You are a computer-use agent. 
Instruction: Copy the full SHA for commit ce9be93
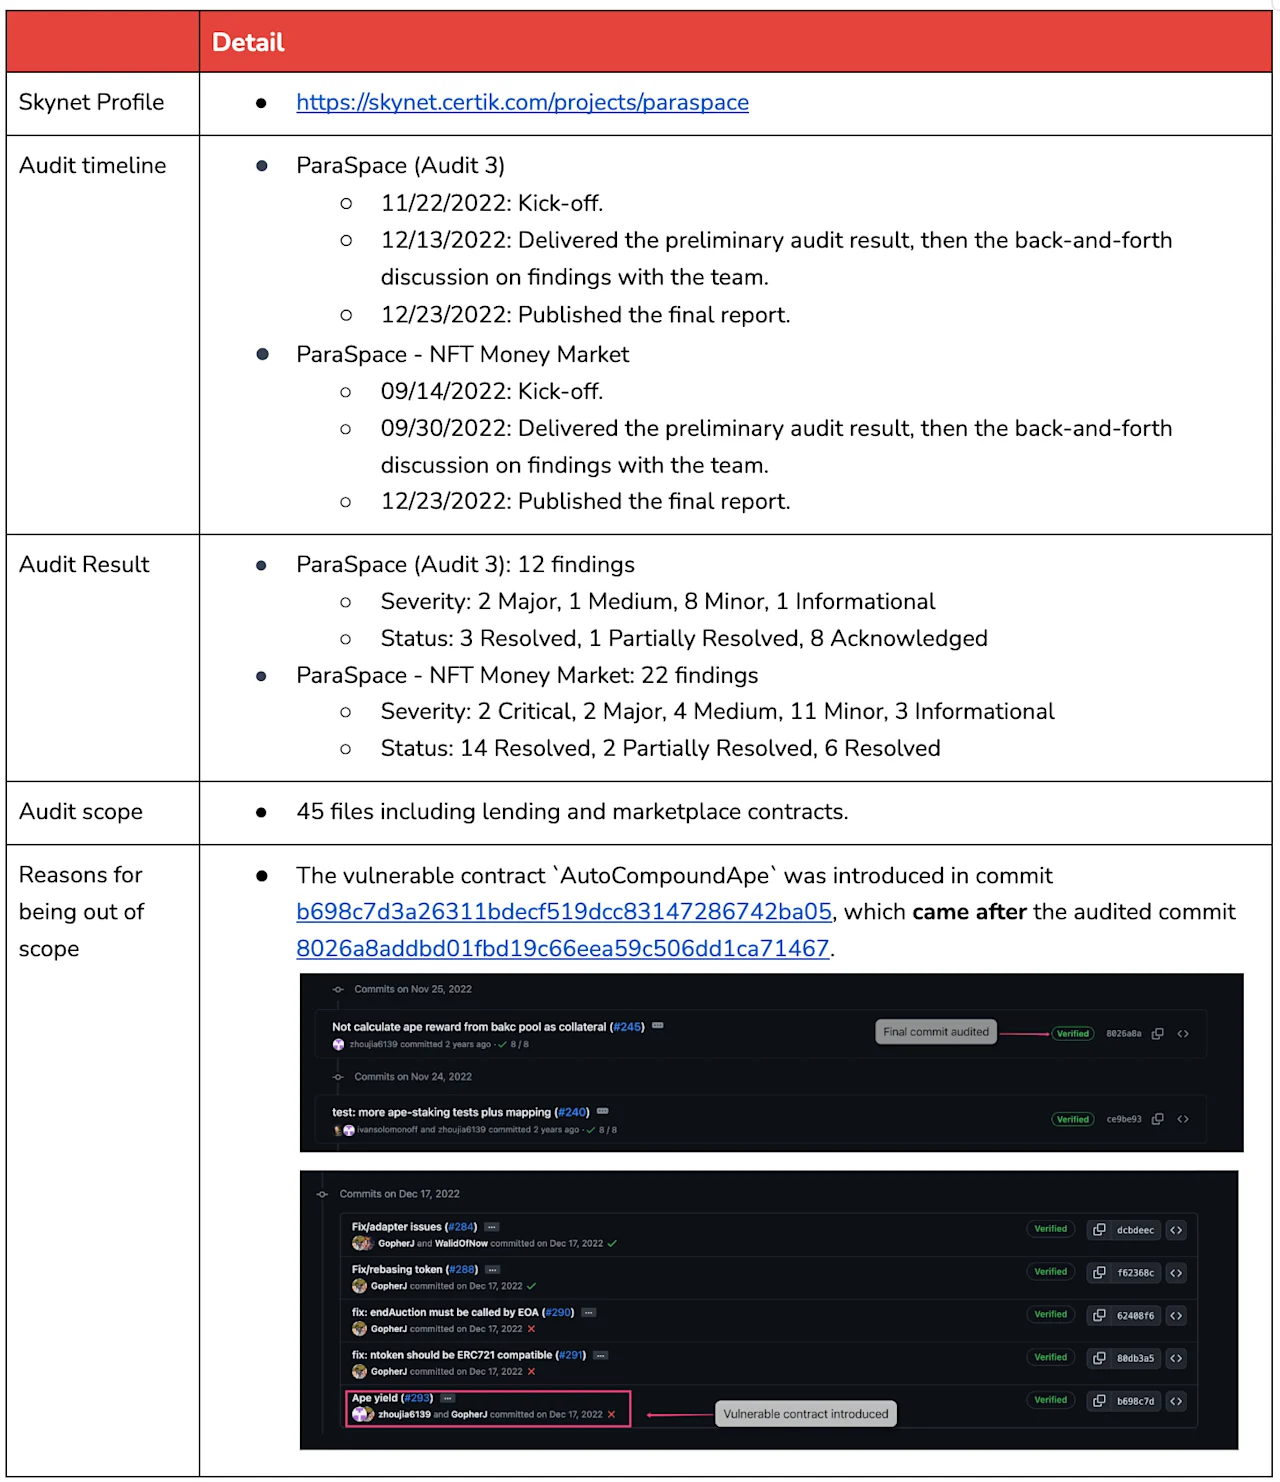click(1157, 1119)
